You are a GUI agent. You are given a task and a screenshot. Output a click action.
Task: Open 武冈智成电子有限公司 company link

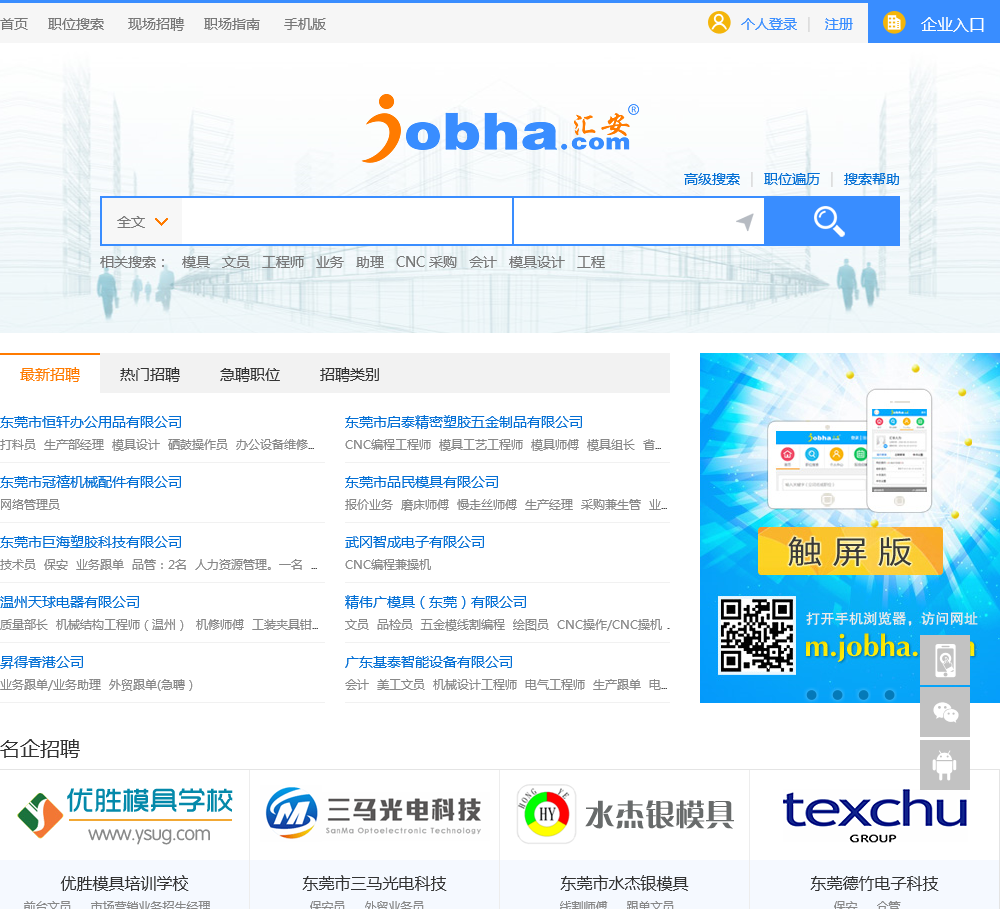pyautogui.click(x=415, y=542)
